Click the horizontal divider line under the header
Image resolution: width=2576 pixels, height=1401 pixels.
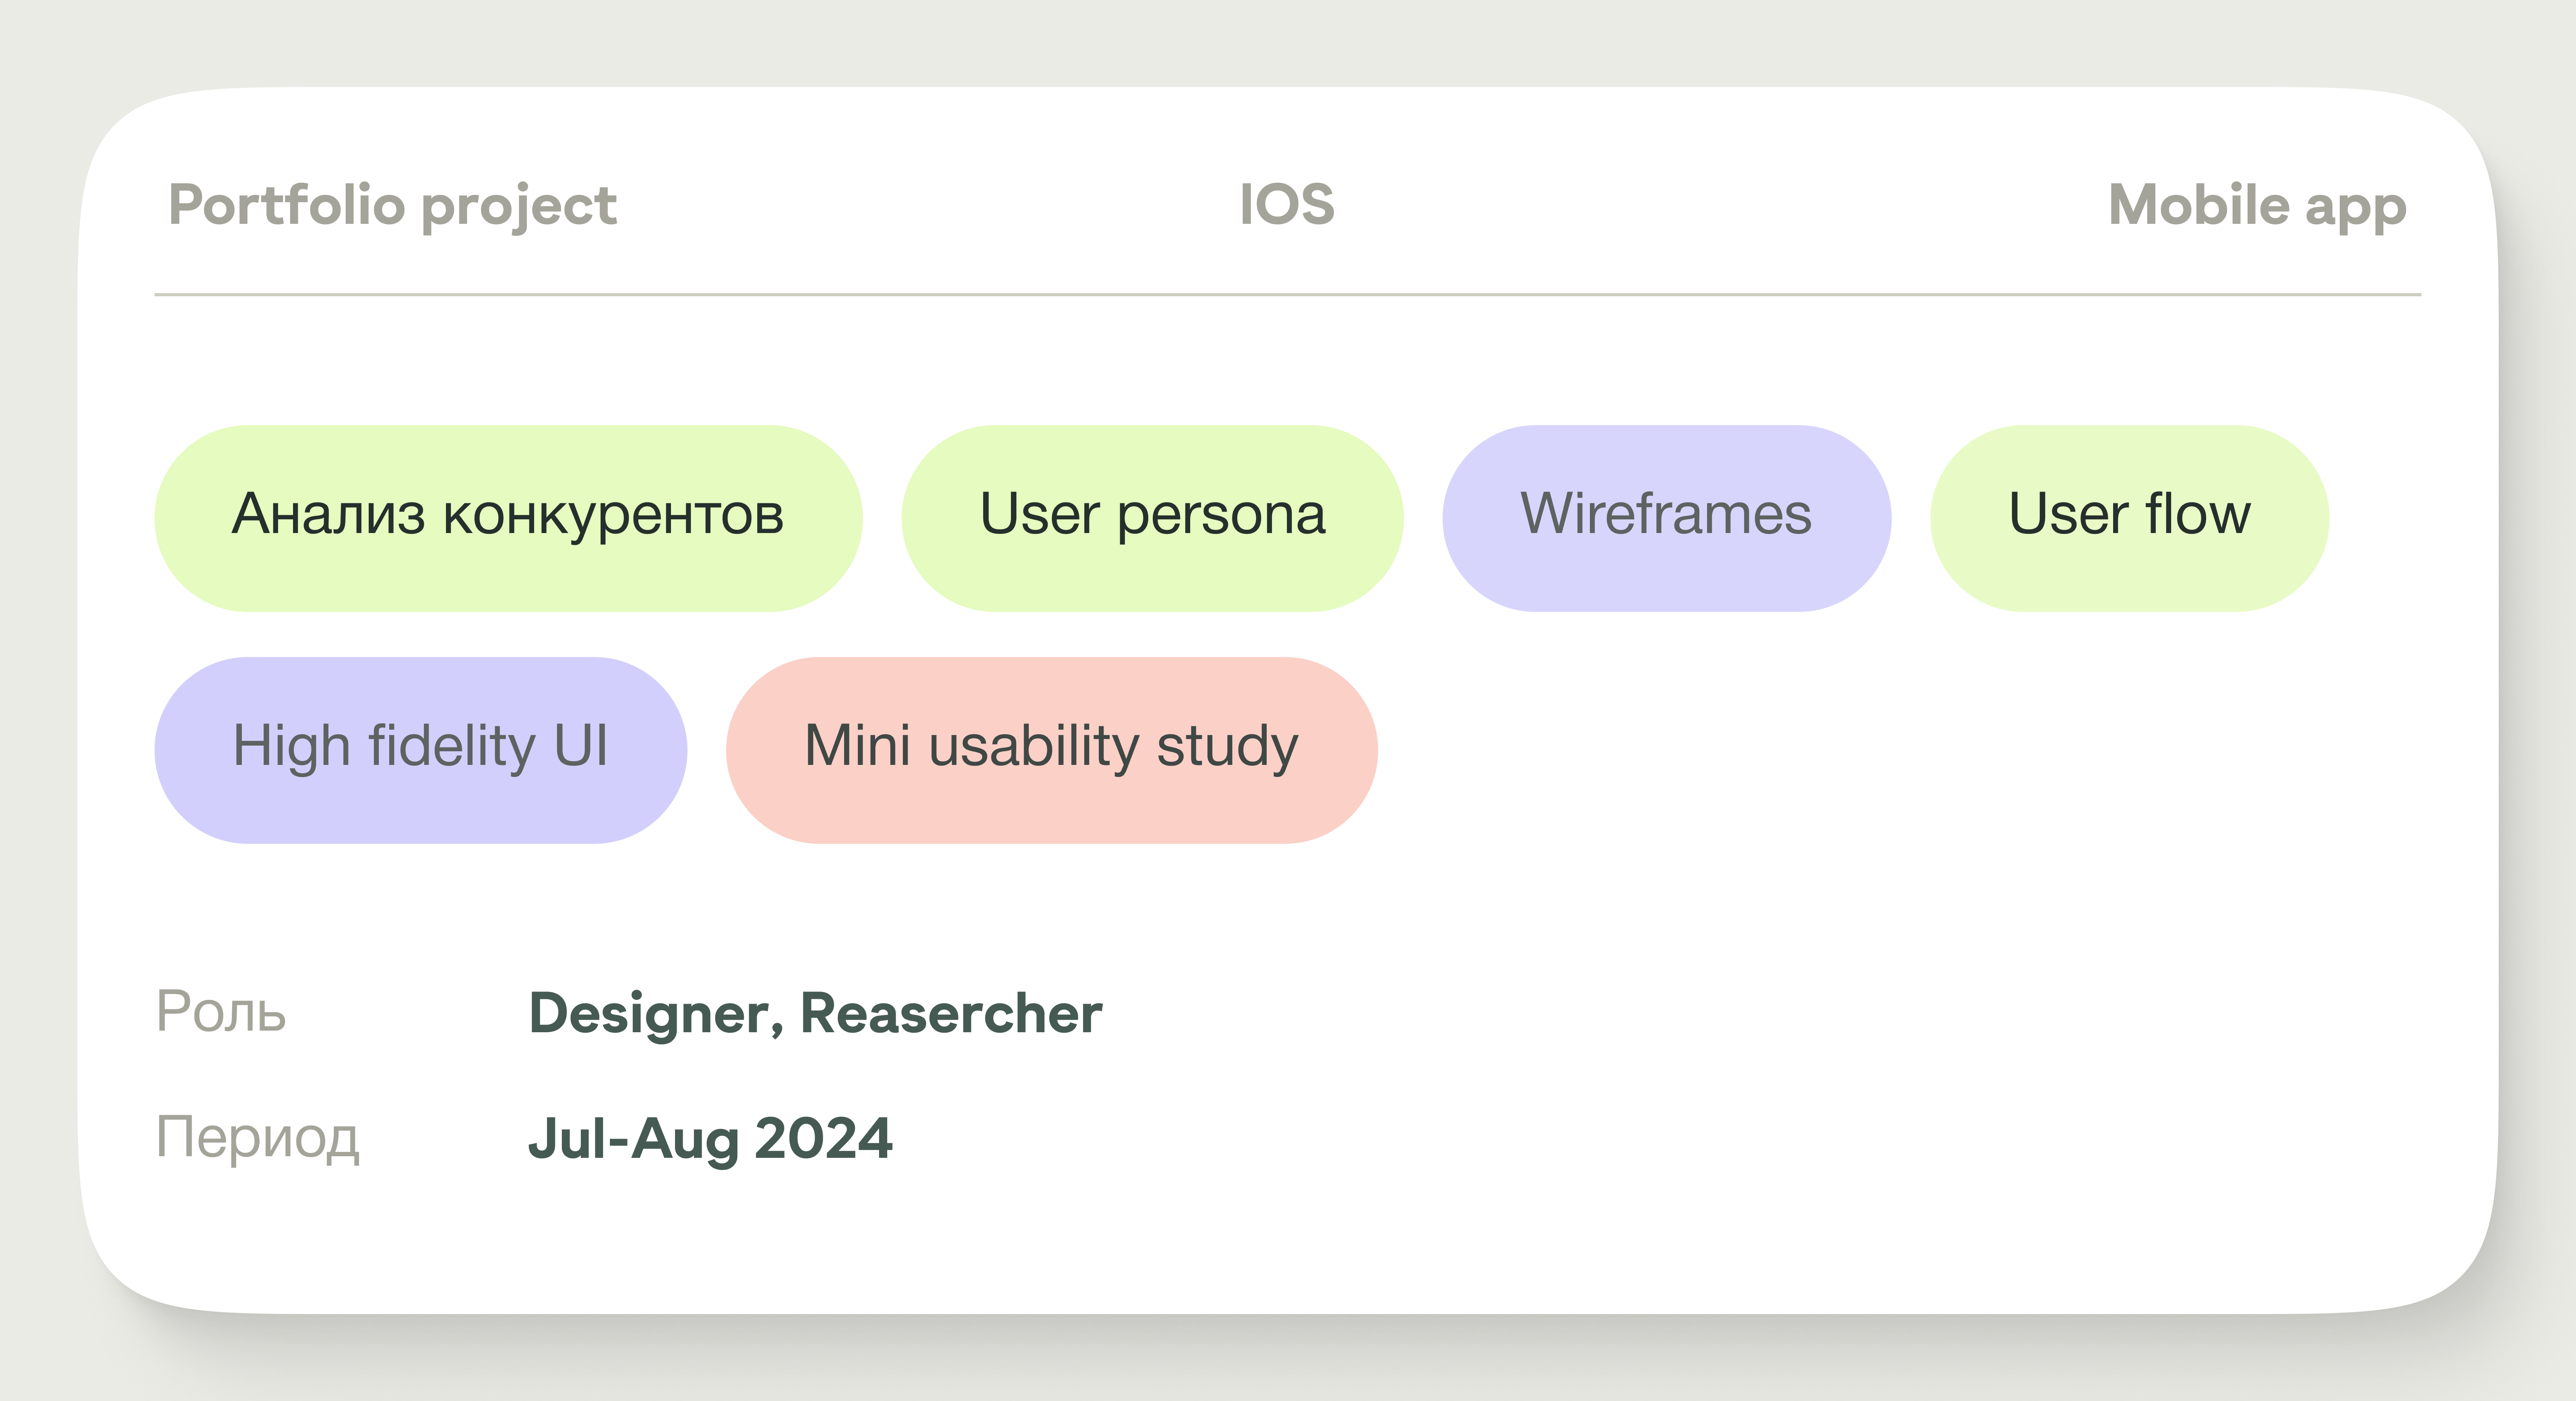click(1287, 295)
